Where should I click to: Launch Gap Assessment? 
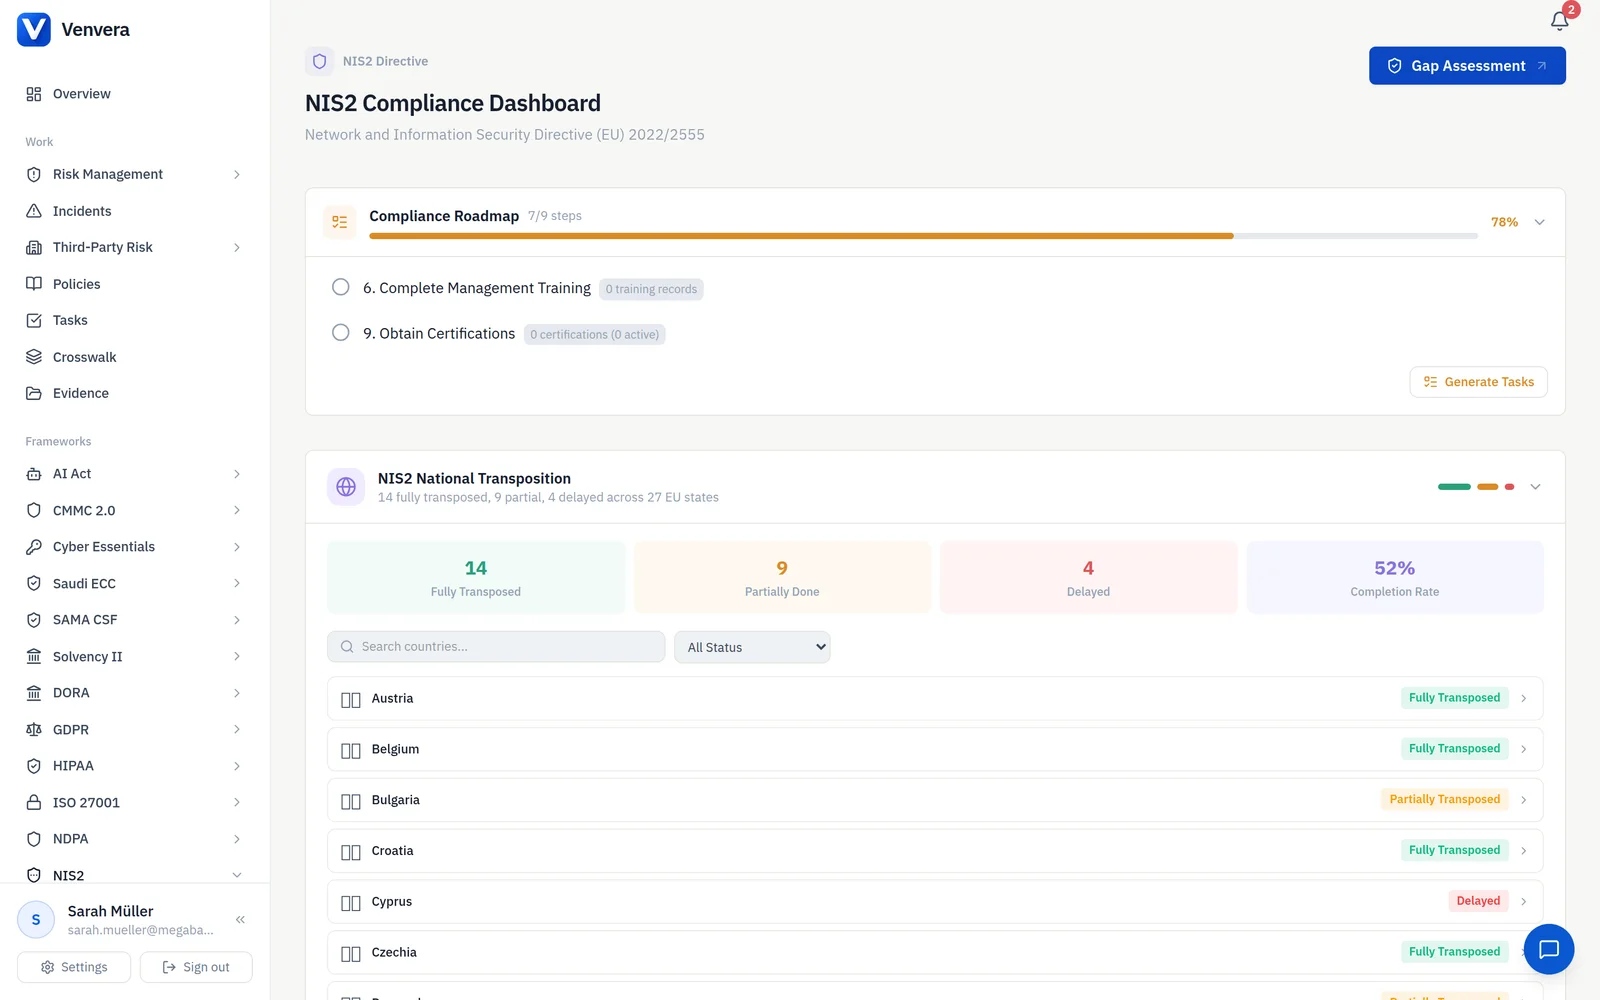pos(1467,66)
